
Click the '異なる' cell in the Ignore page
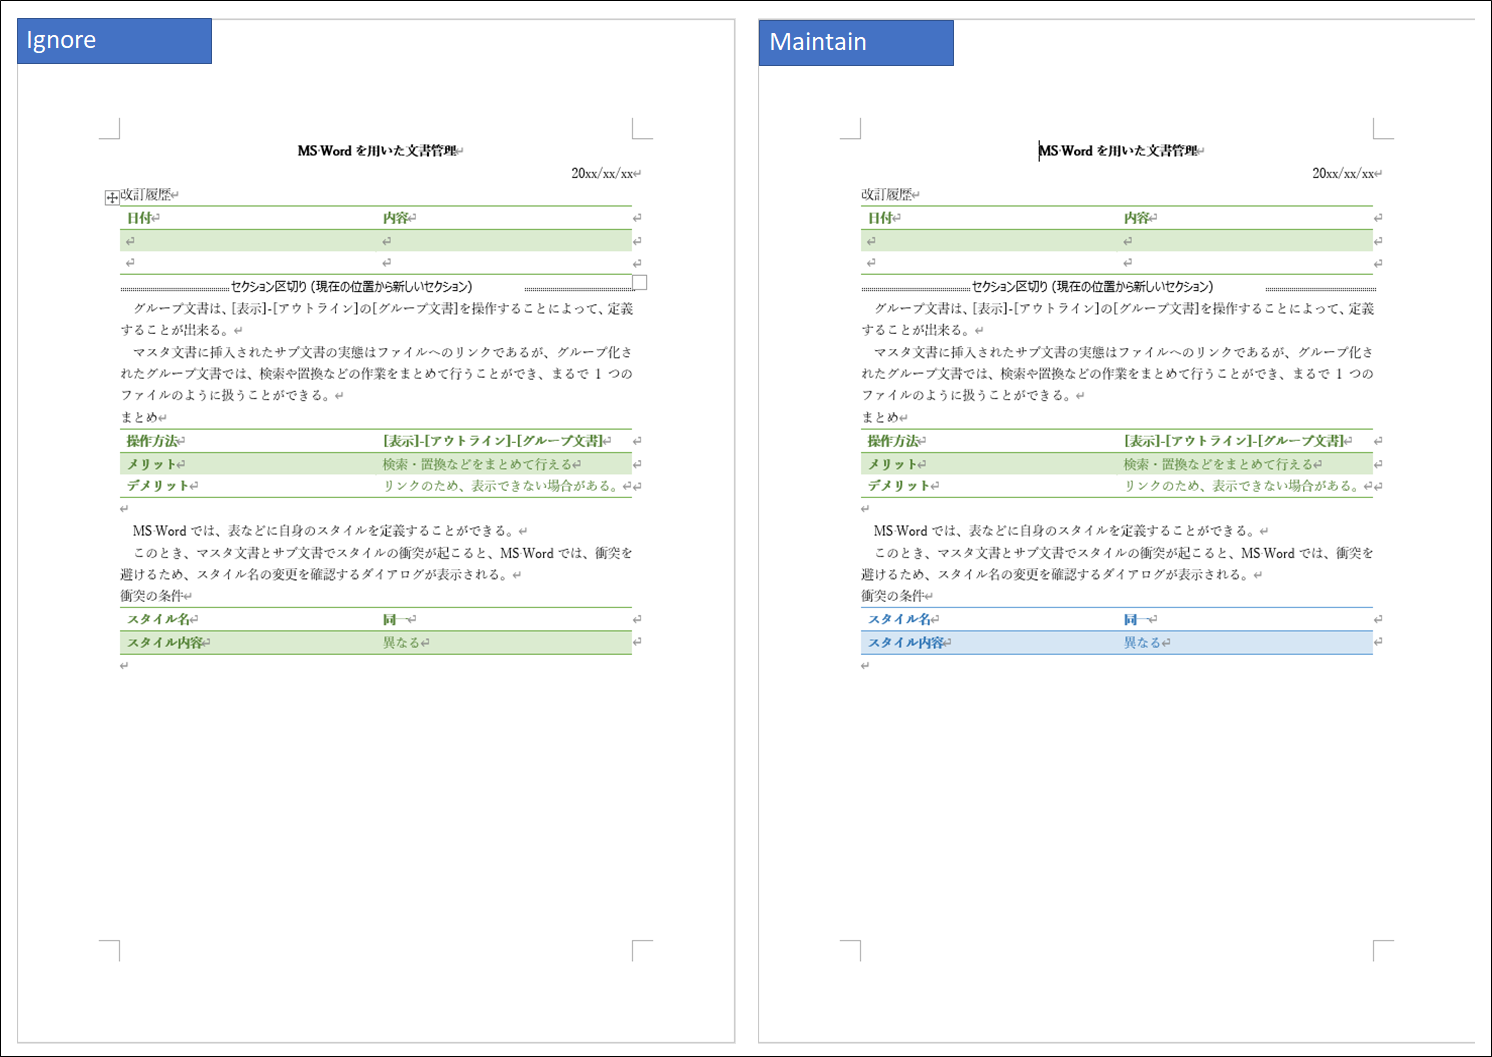504,643
